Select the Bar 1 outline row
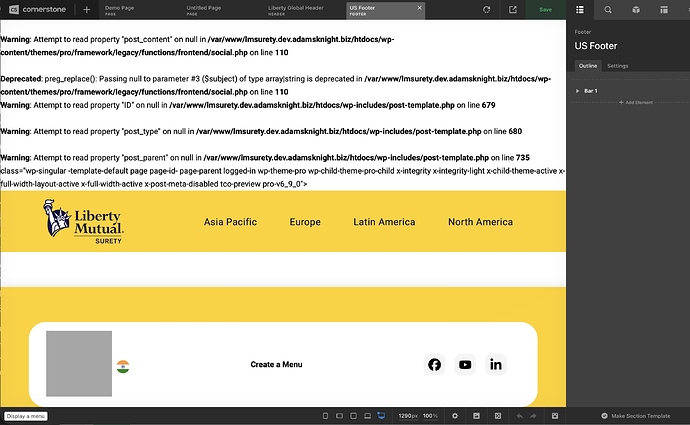690x425 pixels. click(630, 91)
